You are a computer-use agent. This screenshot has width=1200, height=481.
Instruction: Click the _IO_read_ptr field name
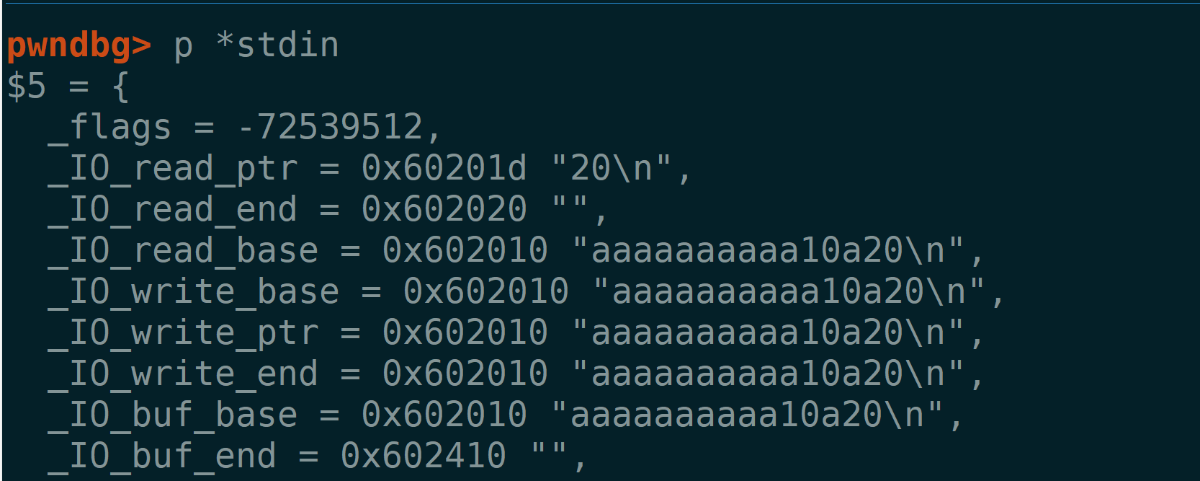coord(173,169)
